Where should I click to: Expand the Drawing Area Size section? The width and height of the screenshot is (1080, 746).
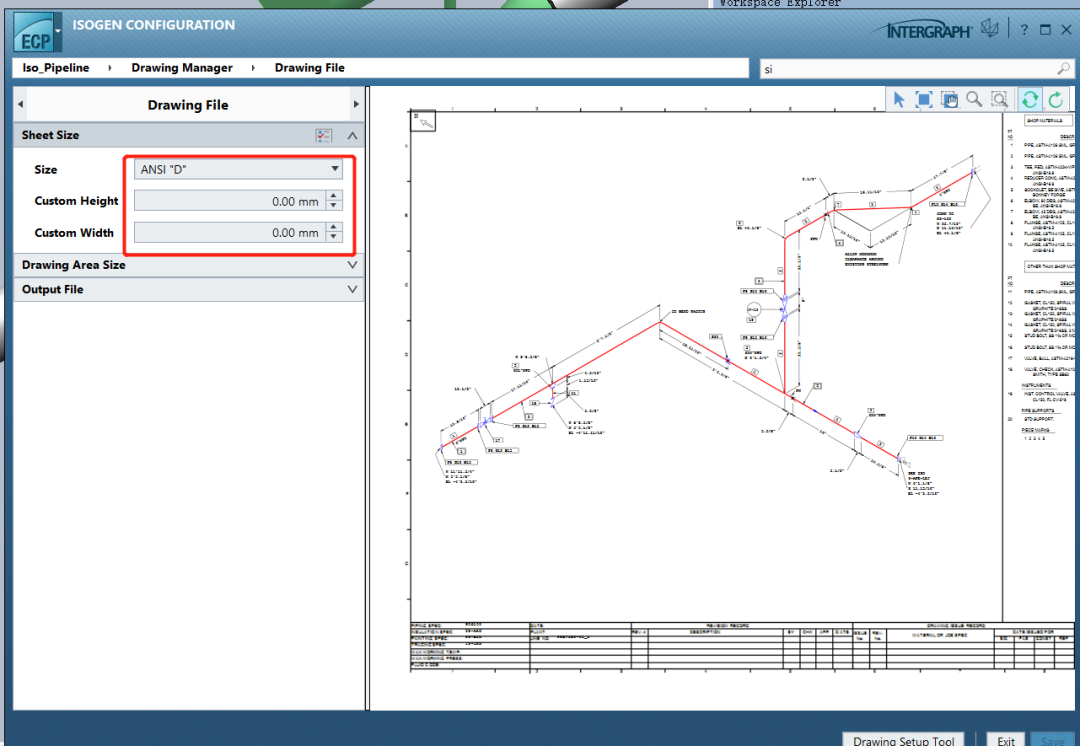coord(352,265)
